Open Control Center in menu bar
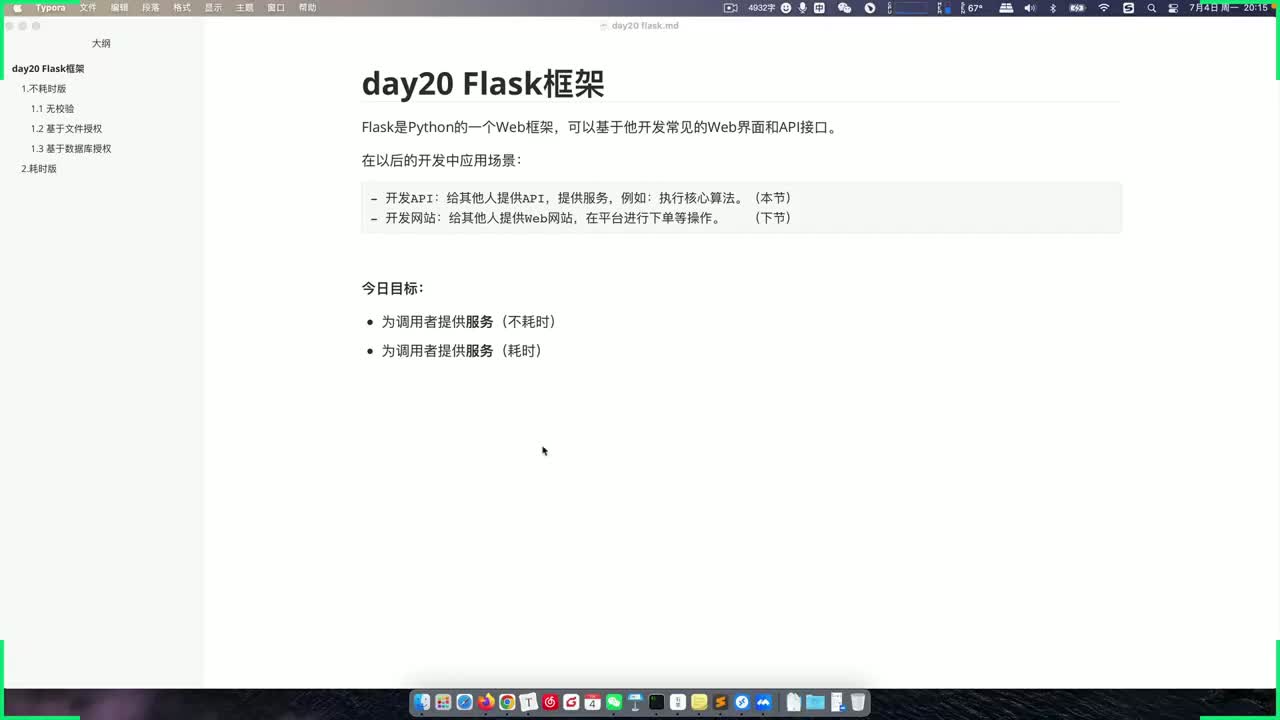The image size is (1280, 720). 1172,7
